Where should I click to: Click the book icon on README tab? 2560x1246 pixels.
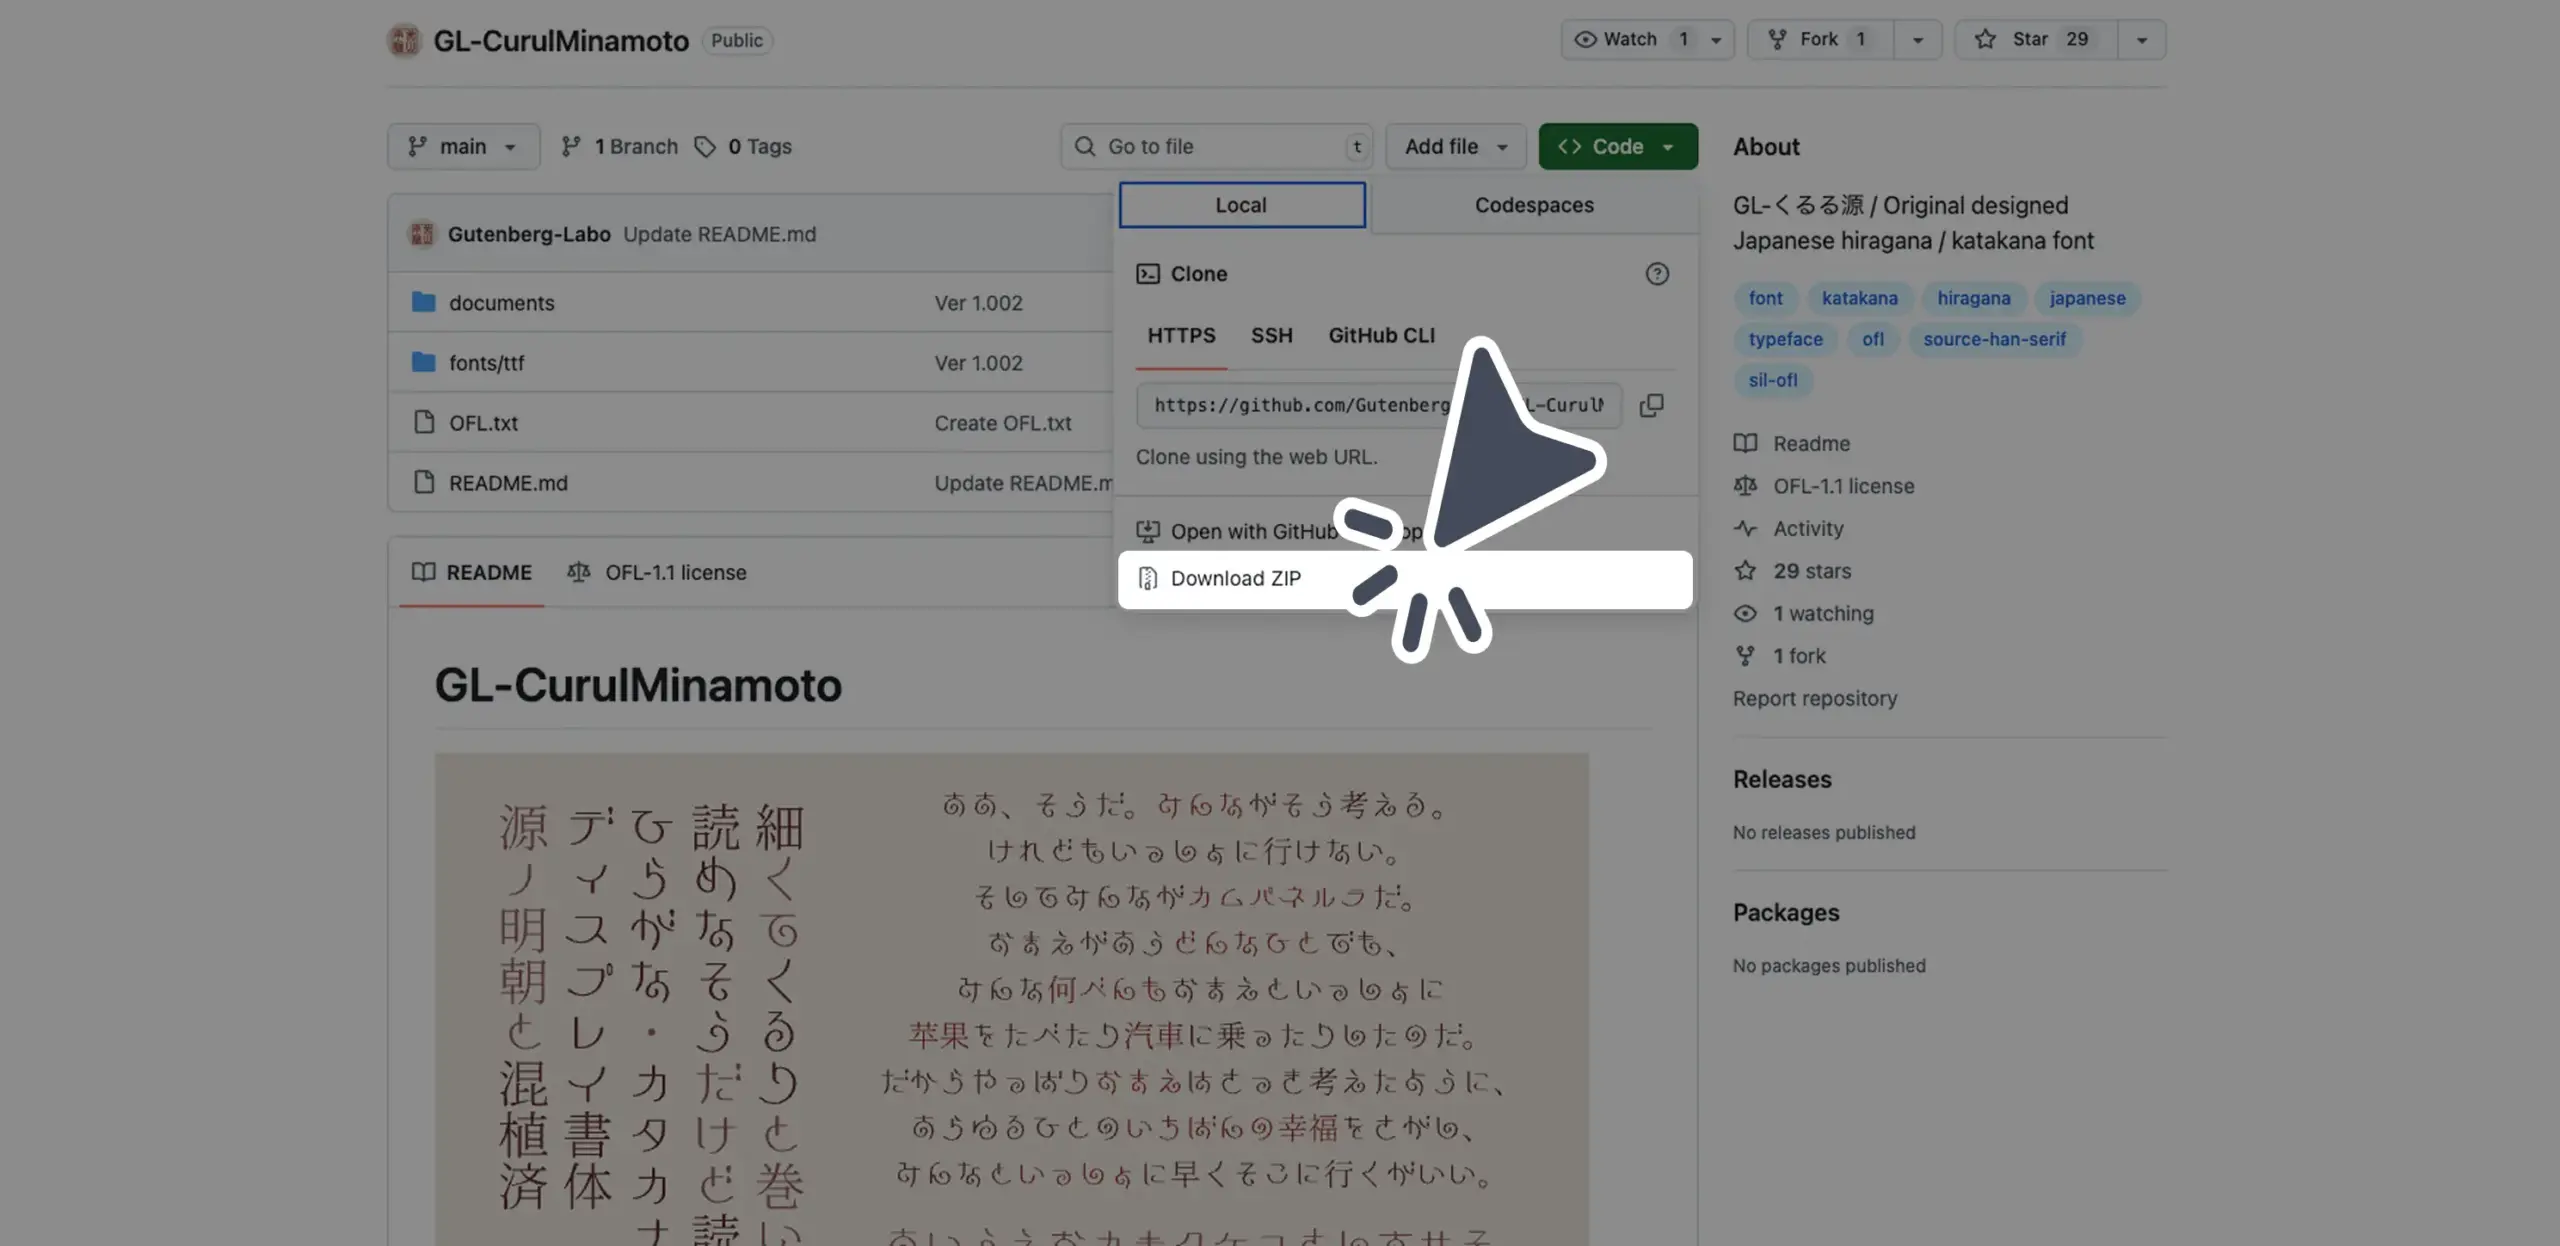coord(423,572)
